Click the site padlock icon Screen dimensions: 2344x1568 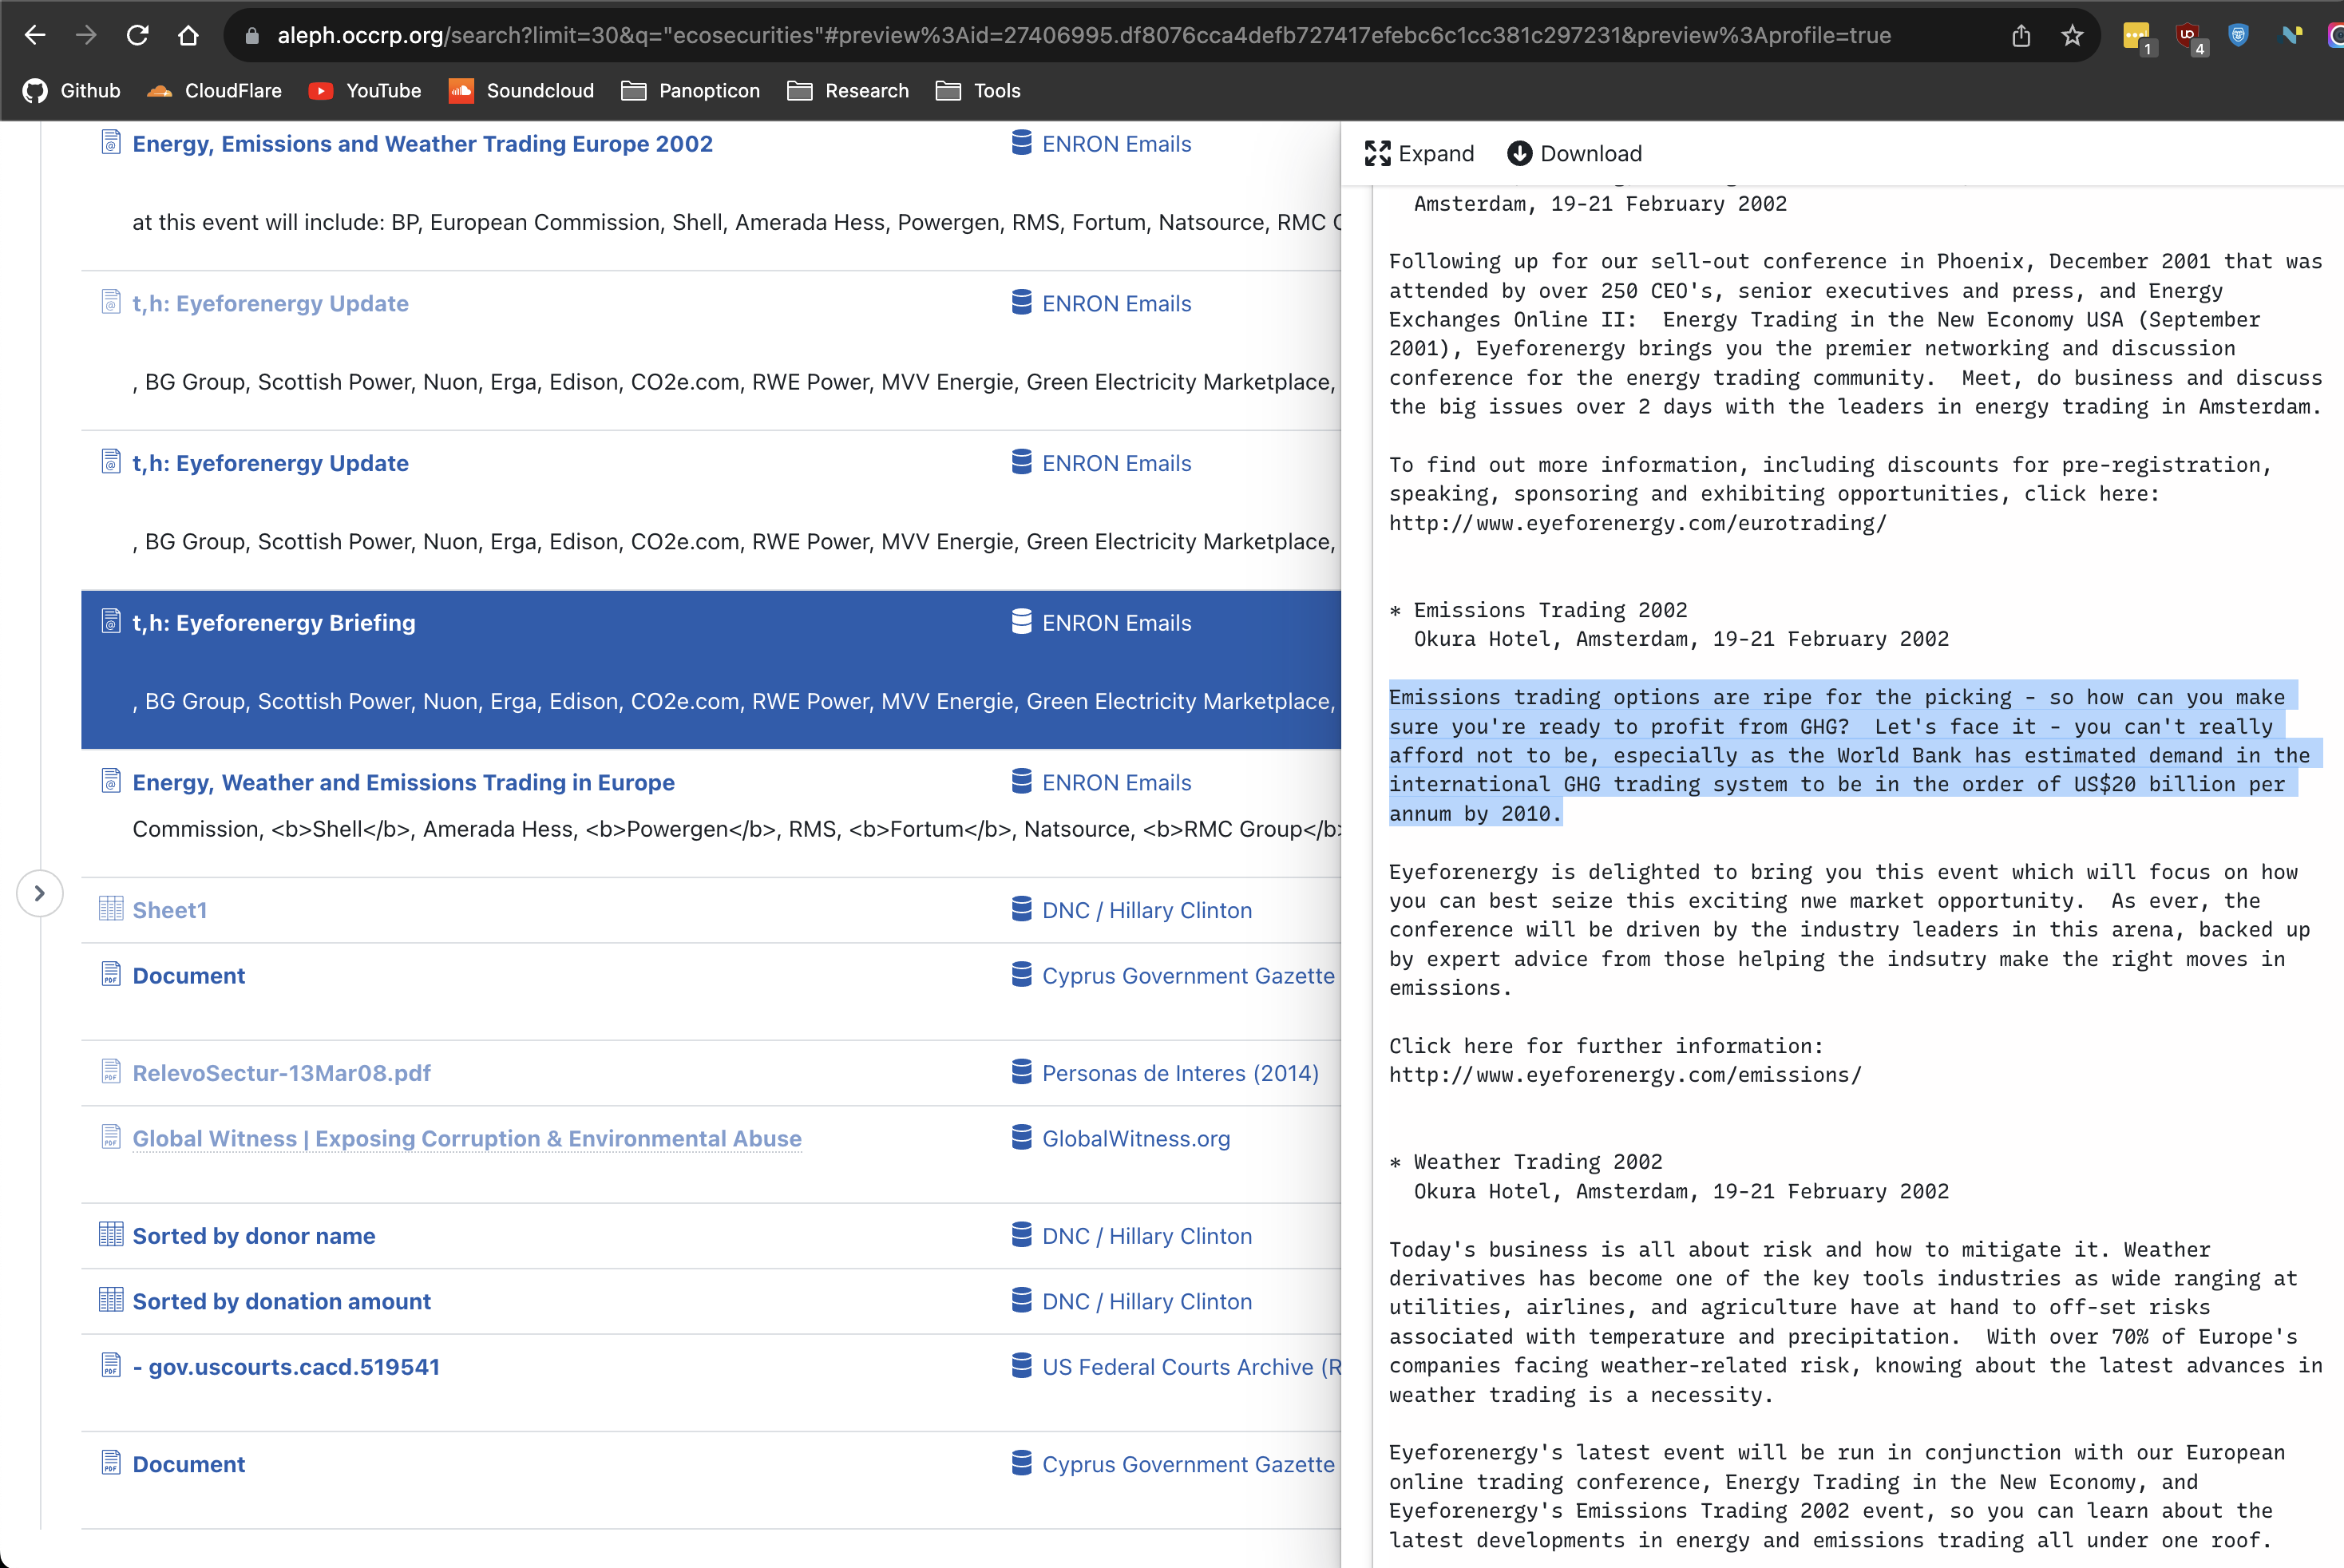[x=252, y=36]
